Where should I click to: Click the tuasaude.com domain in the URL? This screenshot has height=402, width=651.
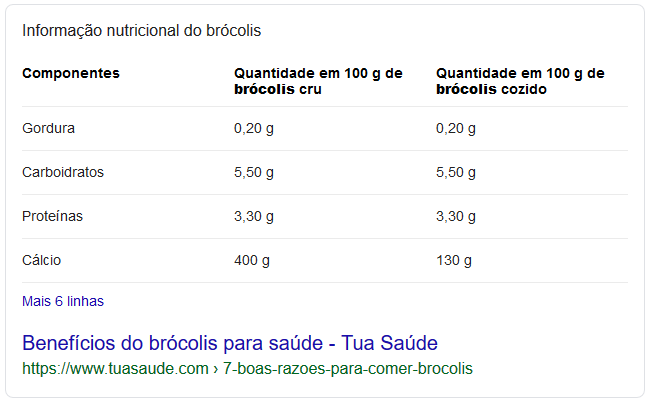point(116,368)
